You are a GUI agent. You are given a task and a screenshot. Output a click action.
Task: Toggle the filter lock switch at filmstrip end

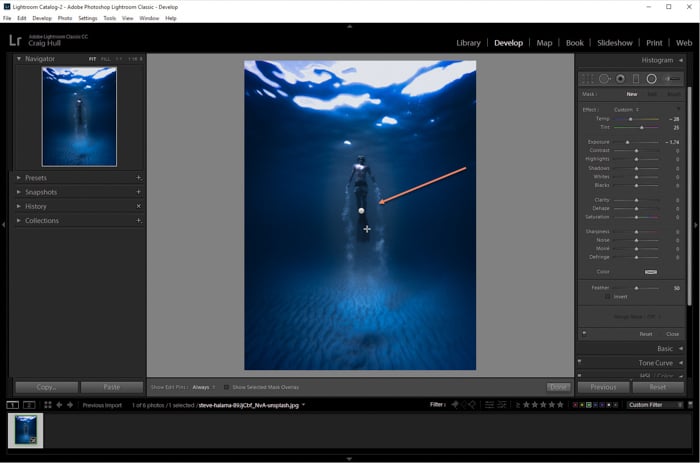coord(690,405)
